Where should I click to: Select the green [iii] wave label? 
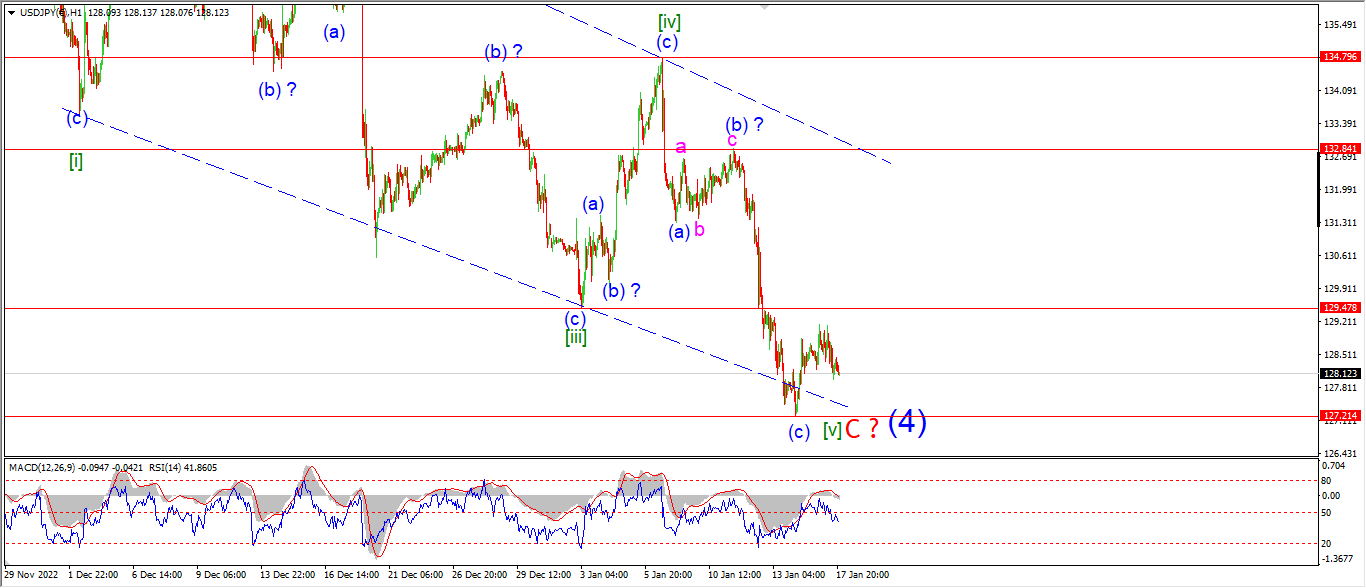click(x=576, y=337)
